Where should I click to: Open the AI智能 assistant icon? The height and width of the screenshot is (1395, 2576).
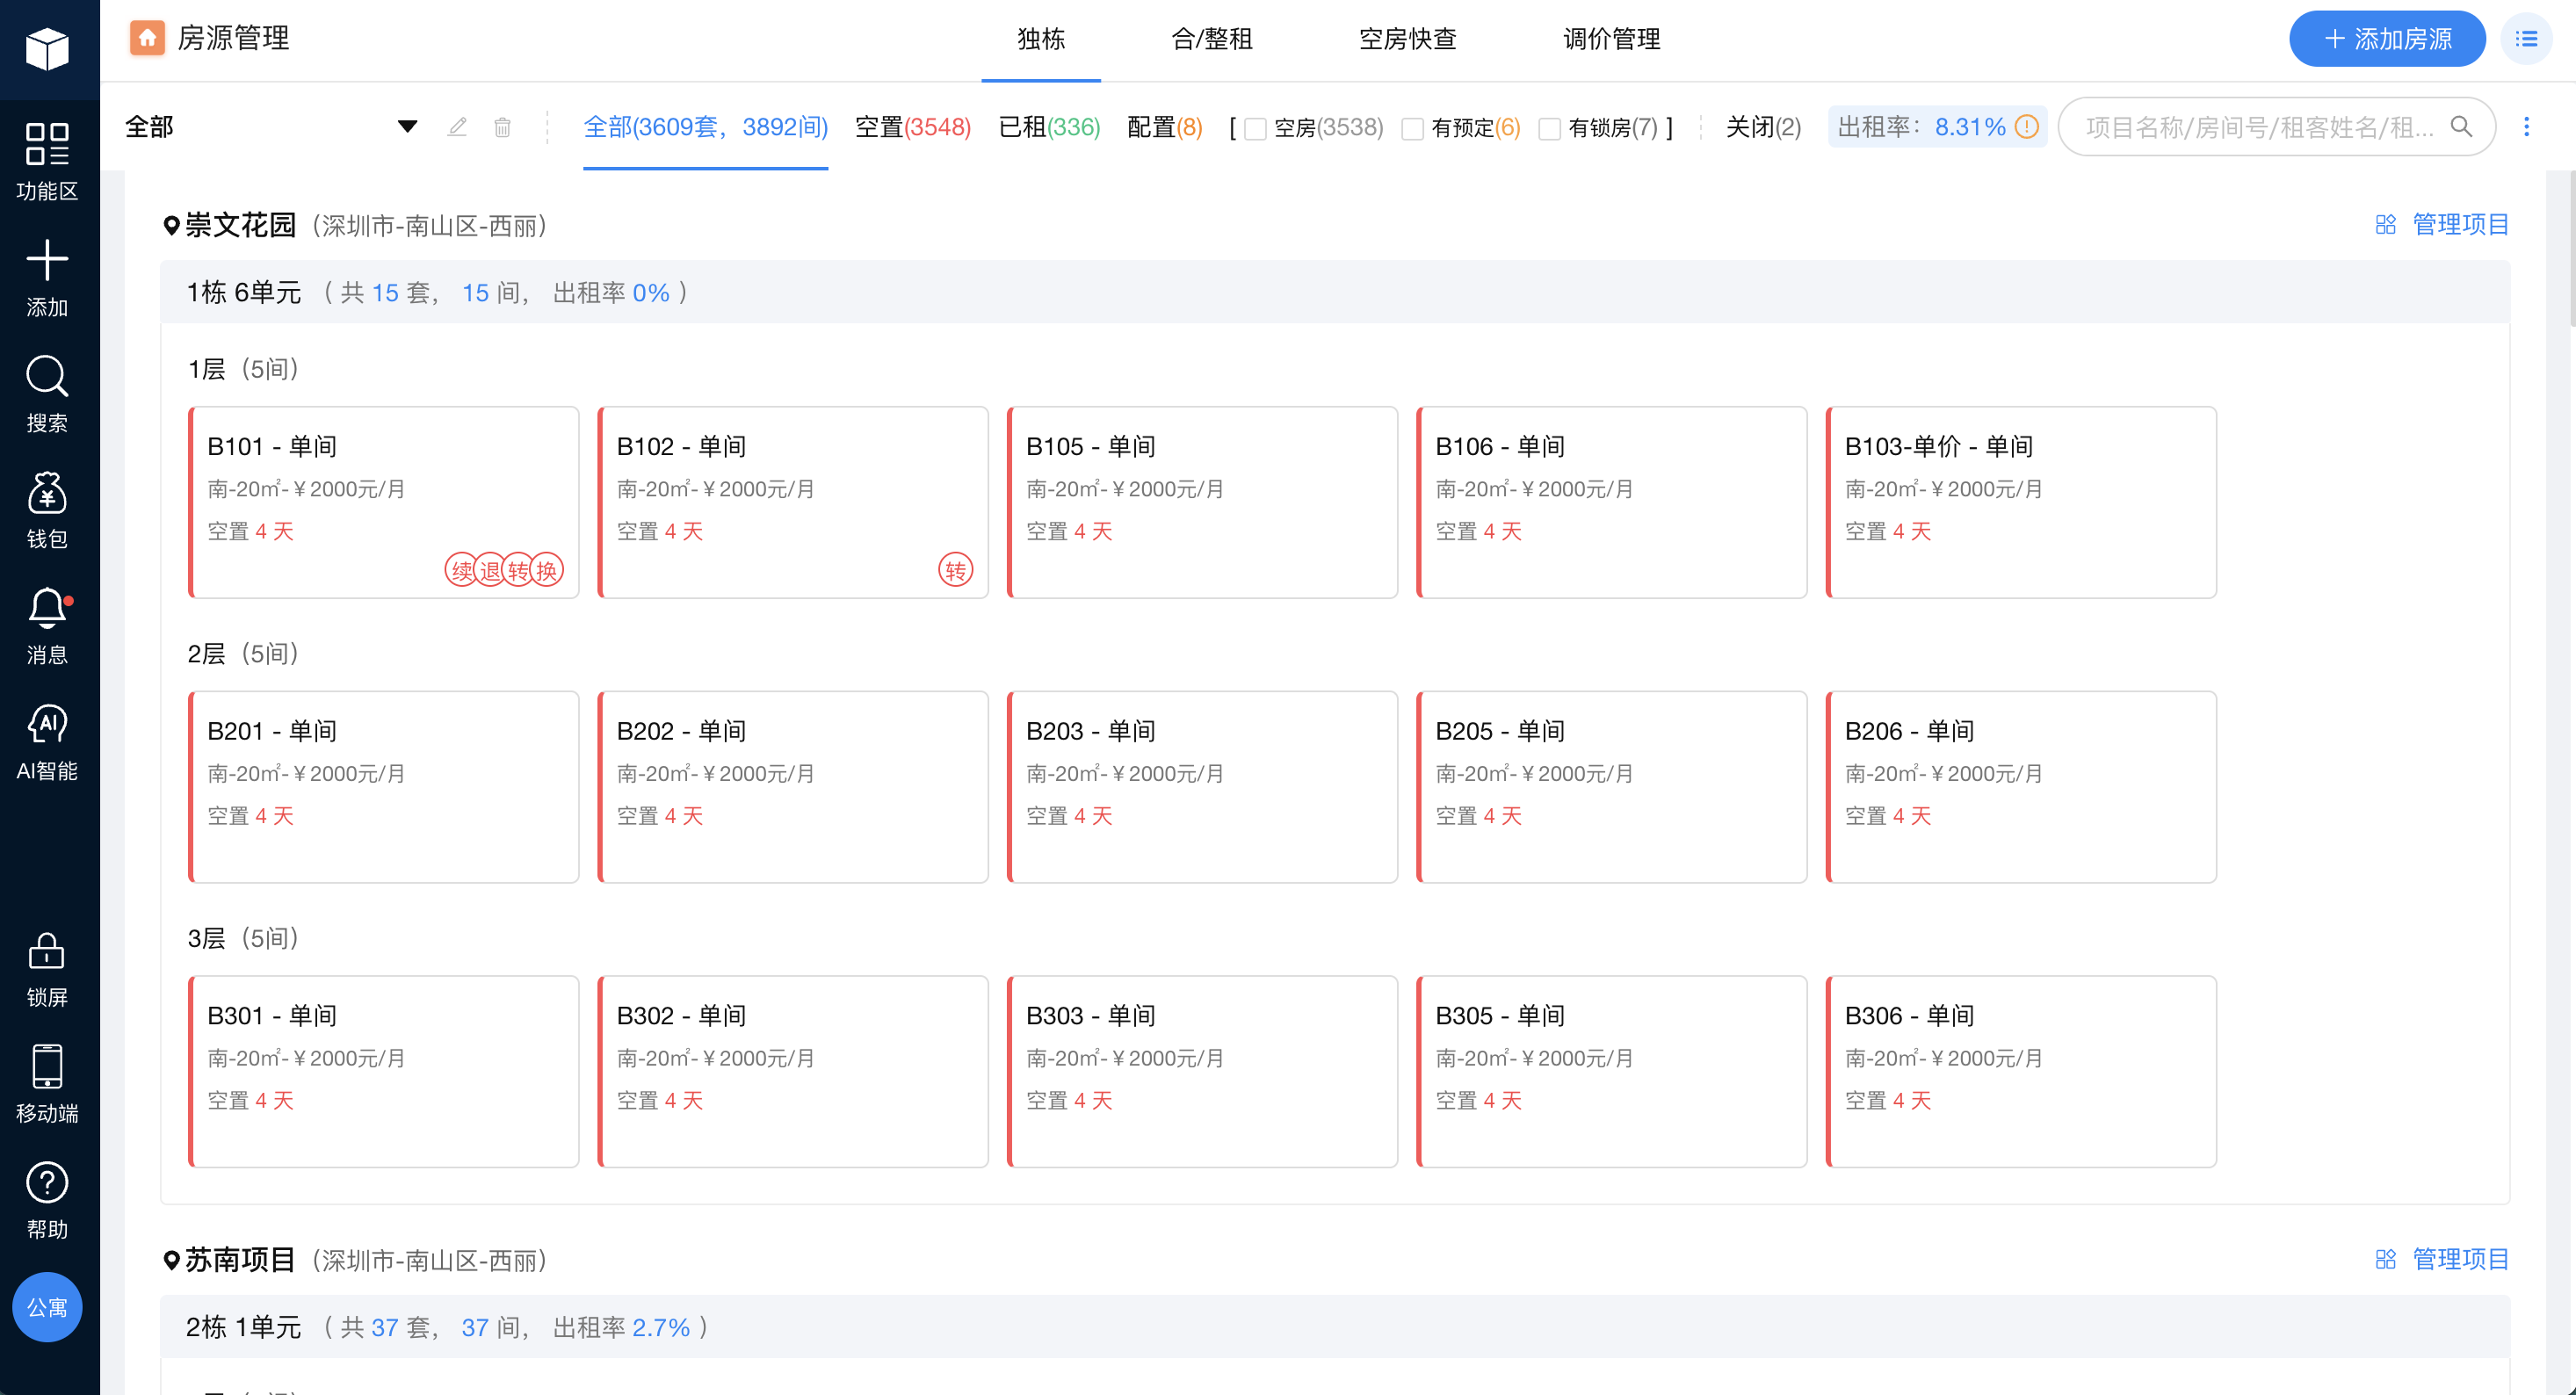[47, 724]
